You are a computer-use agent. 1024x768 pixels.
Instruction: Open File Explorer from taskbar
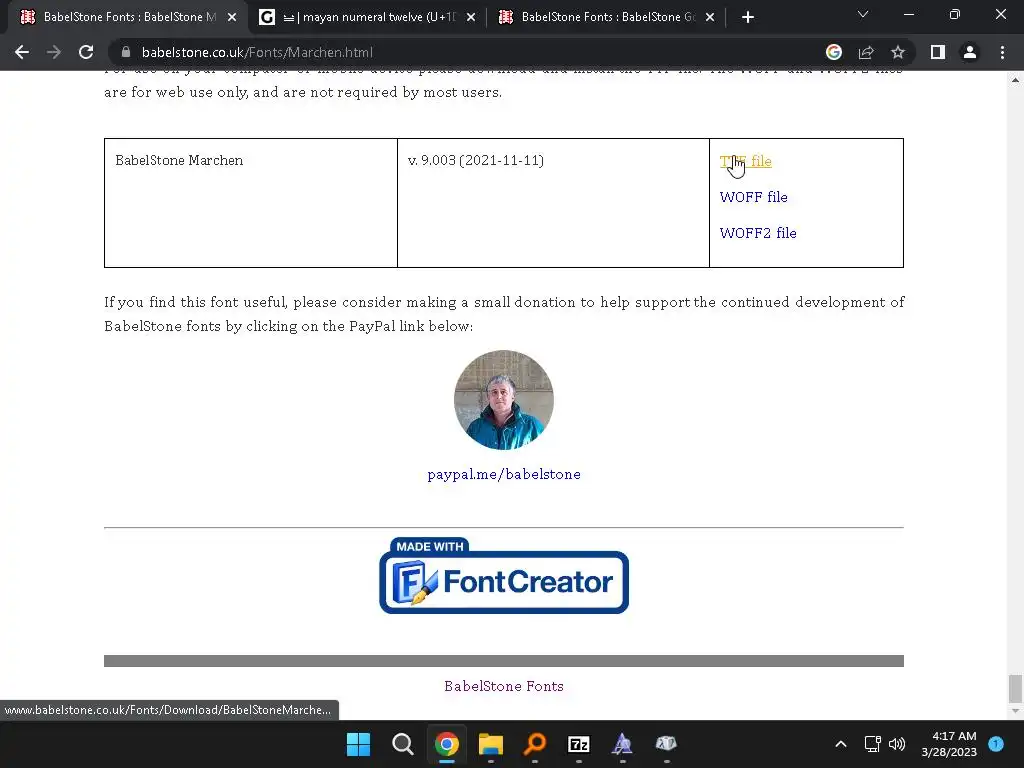490,744
